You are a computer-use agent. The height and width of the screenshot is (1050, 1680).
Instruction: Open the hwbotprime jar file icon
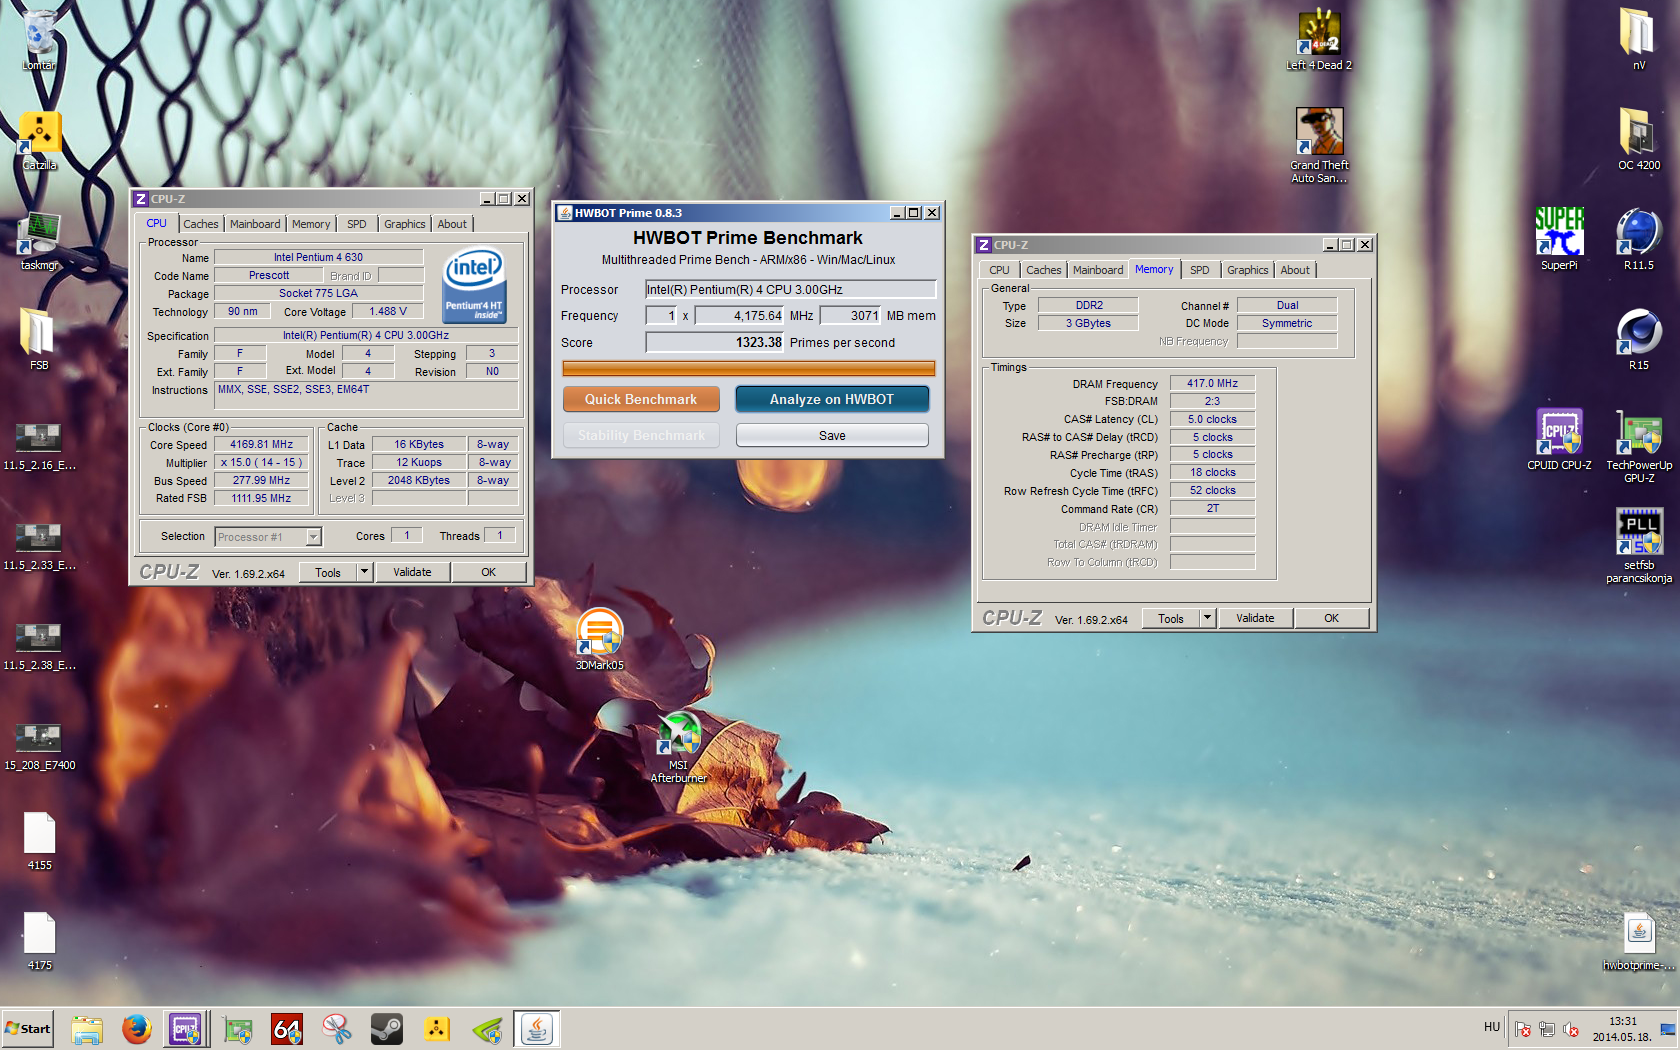[1638, 940]
